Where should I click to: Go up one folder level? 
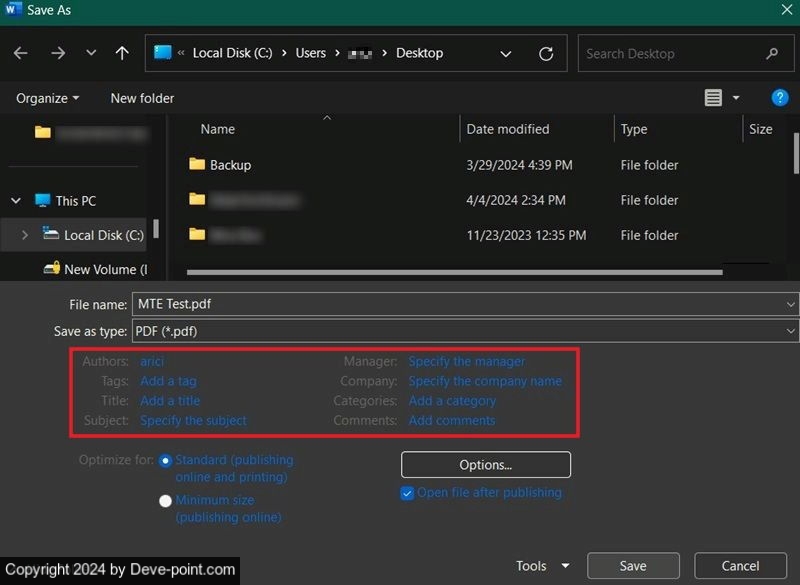pyautogui.click(x=122, y=53)
